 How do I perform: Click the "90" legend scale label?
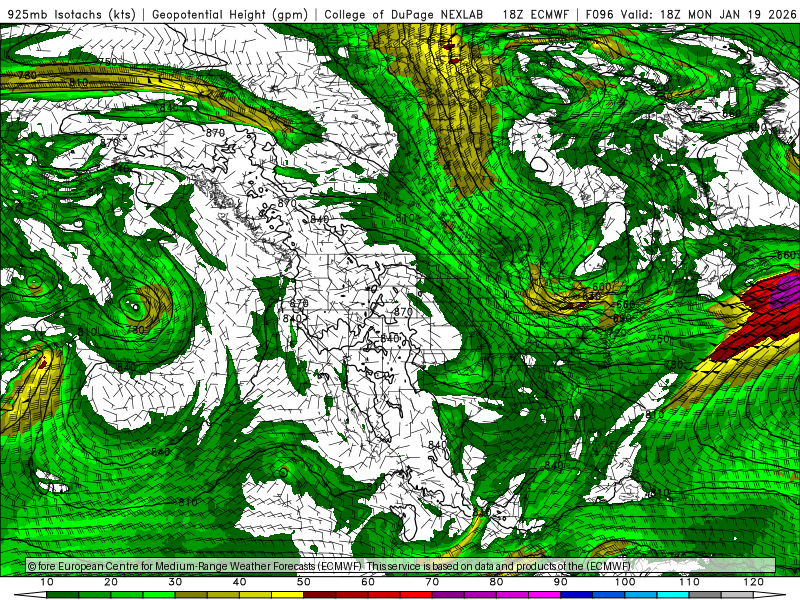[561, 582]
